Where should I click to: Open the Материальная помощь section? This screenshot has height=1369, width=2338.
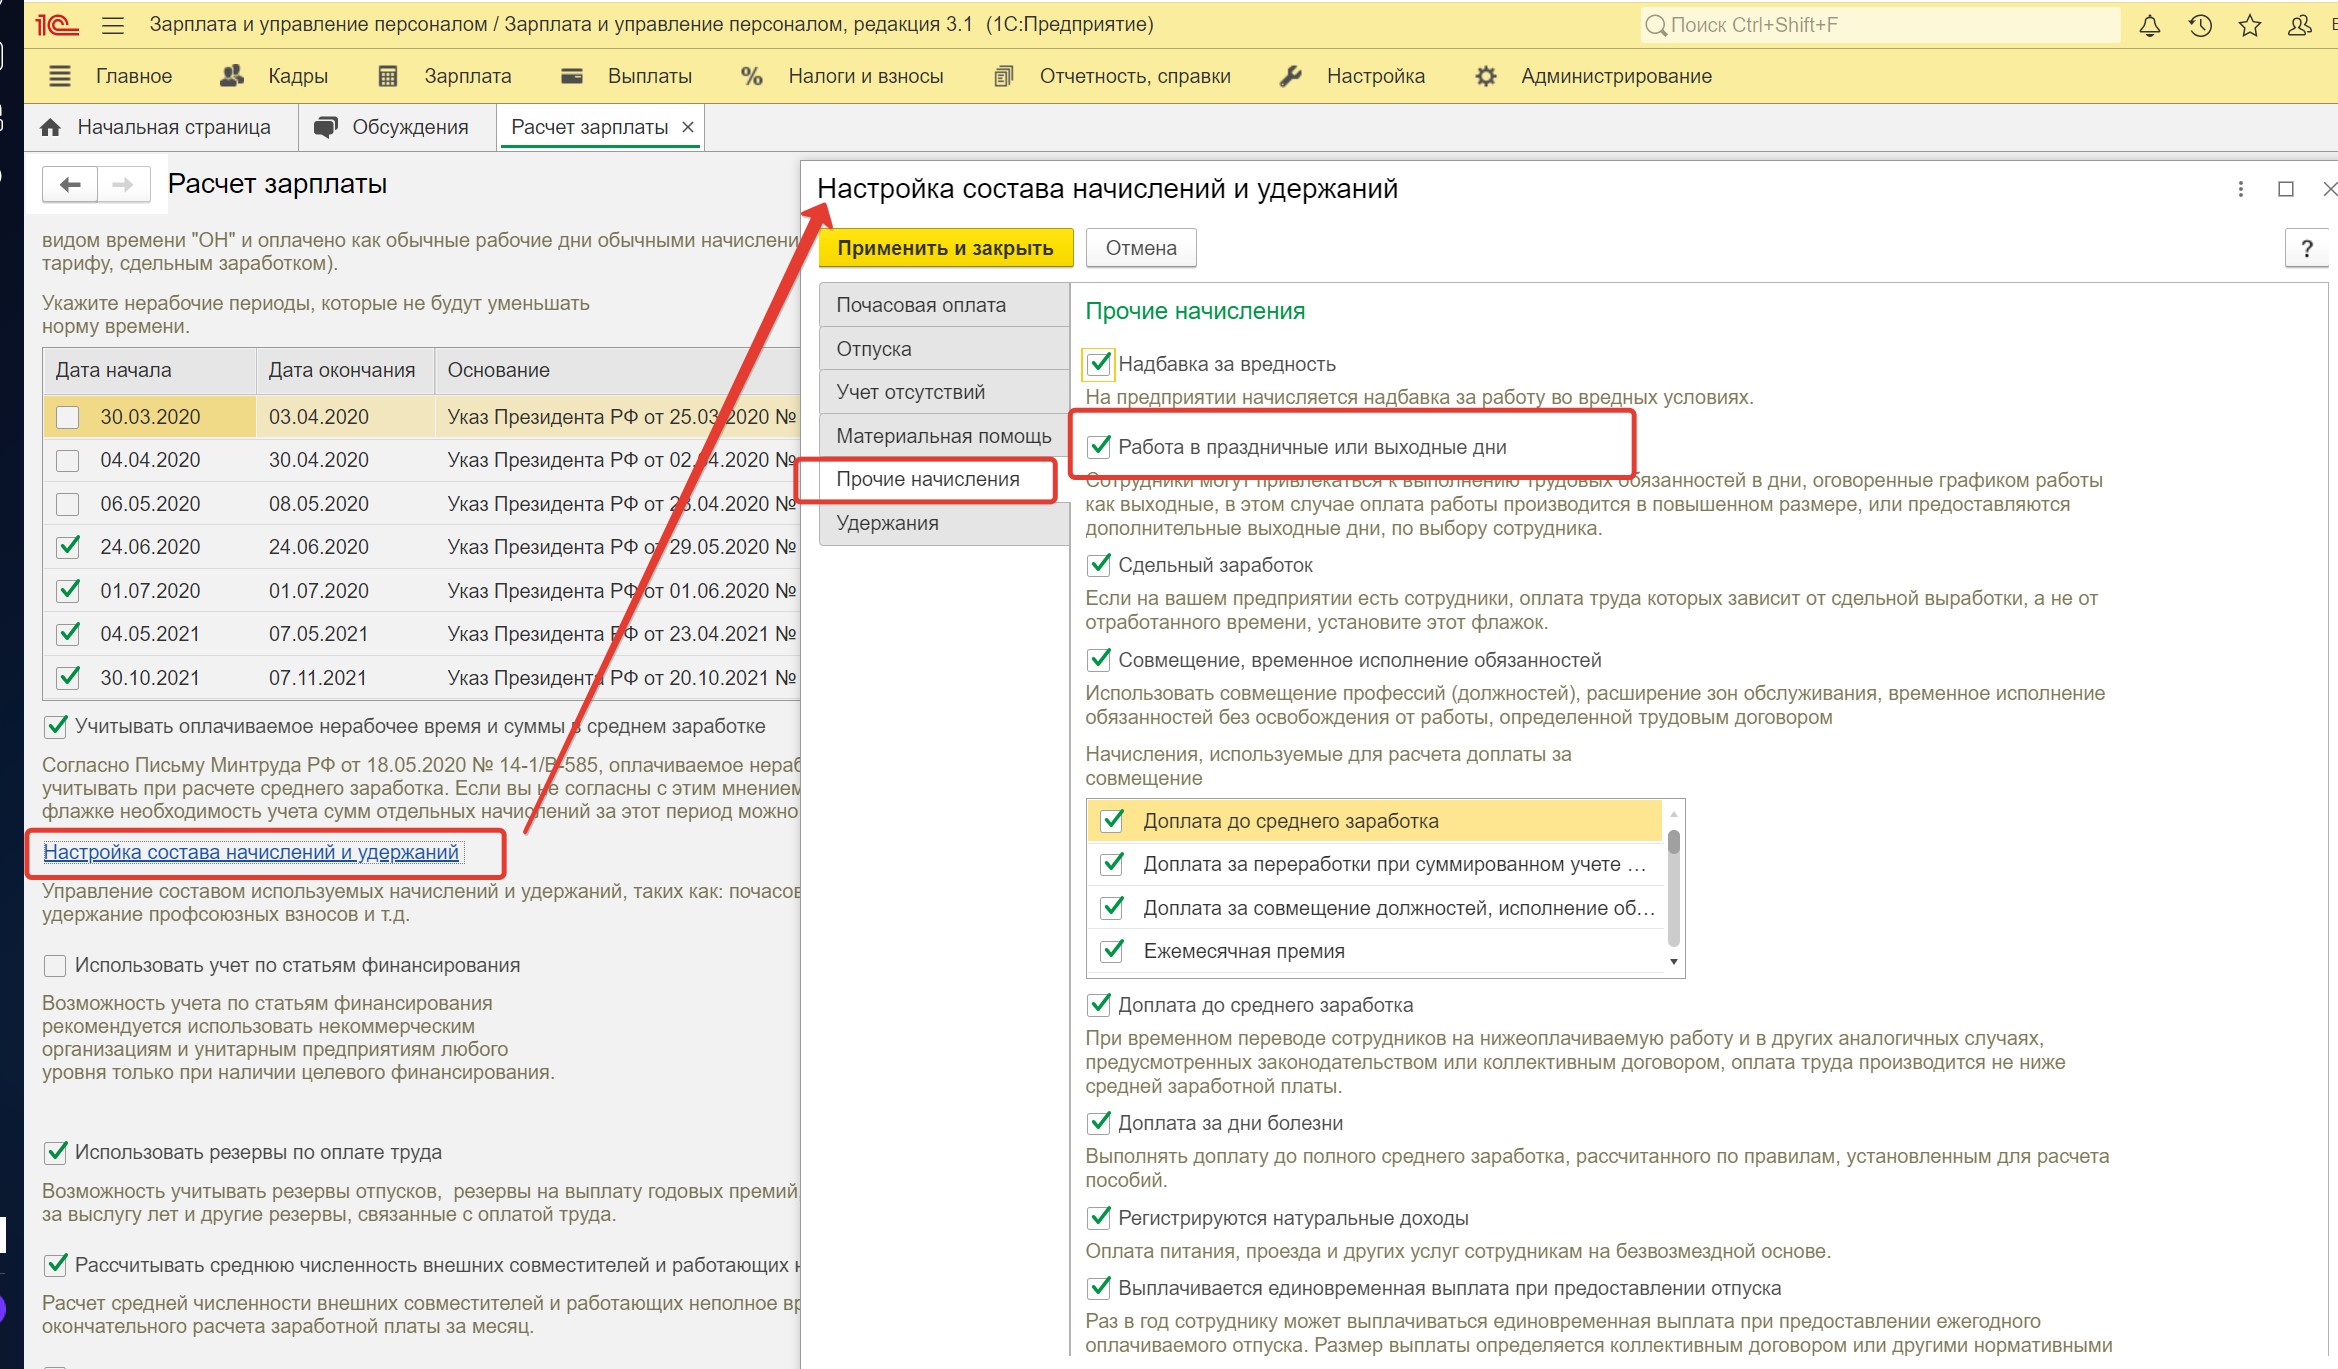coord(943,436)
